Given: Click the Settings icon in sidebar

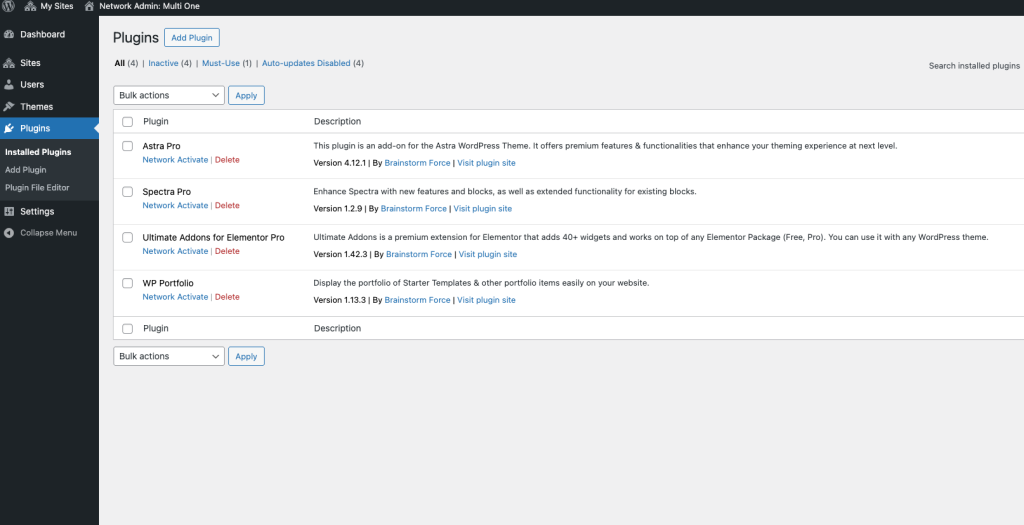Looking at the screenshot, I should pyautogui.click(x=9, y=212).
